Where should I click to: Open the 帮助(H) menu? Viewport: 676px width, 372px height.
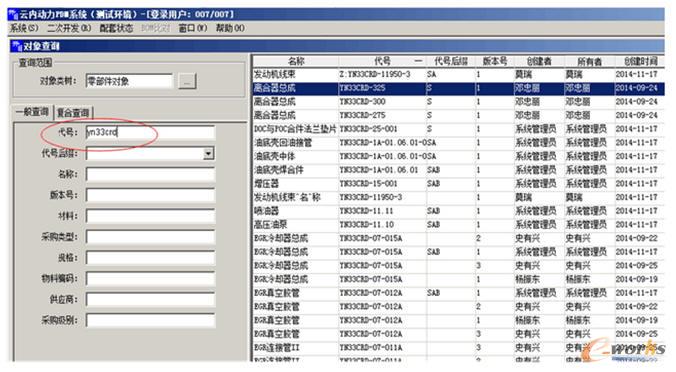(230, 28)
